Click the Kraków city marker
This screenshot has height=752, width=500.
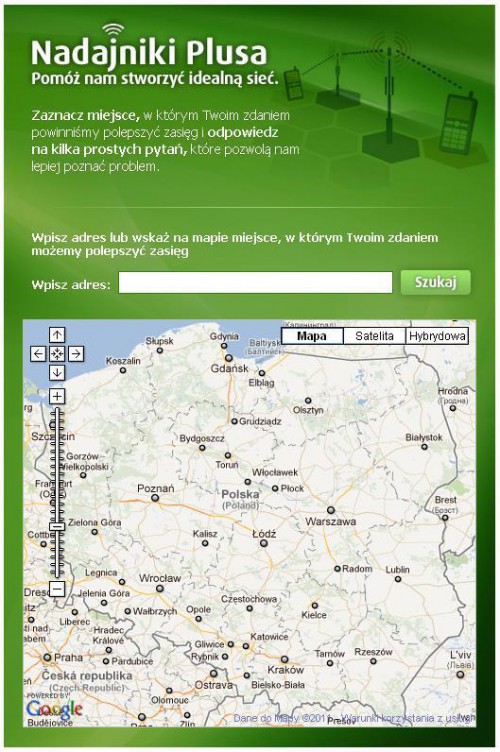pyautogui.click(x=284, y=659)
